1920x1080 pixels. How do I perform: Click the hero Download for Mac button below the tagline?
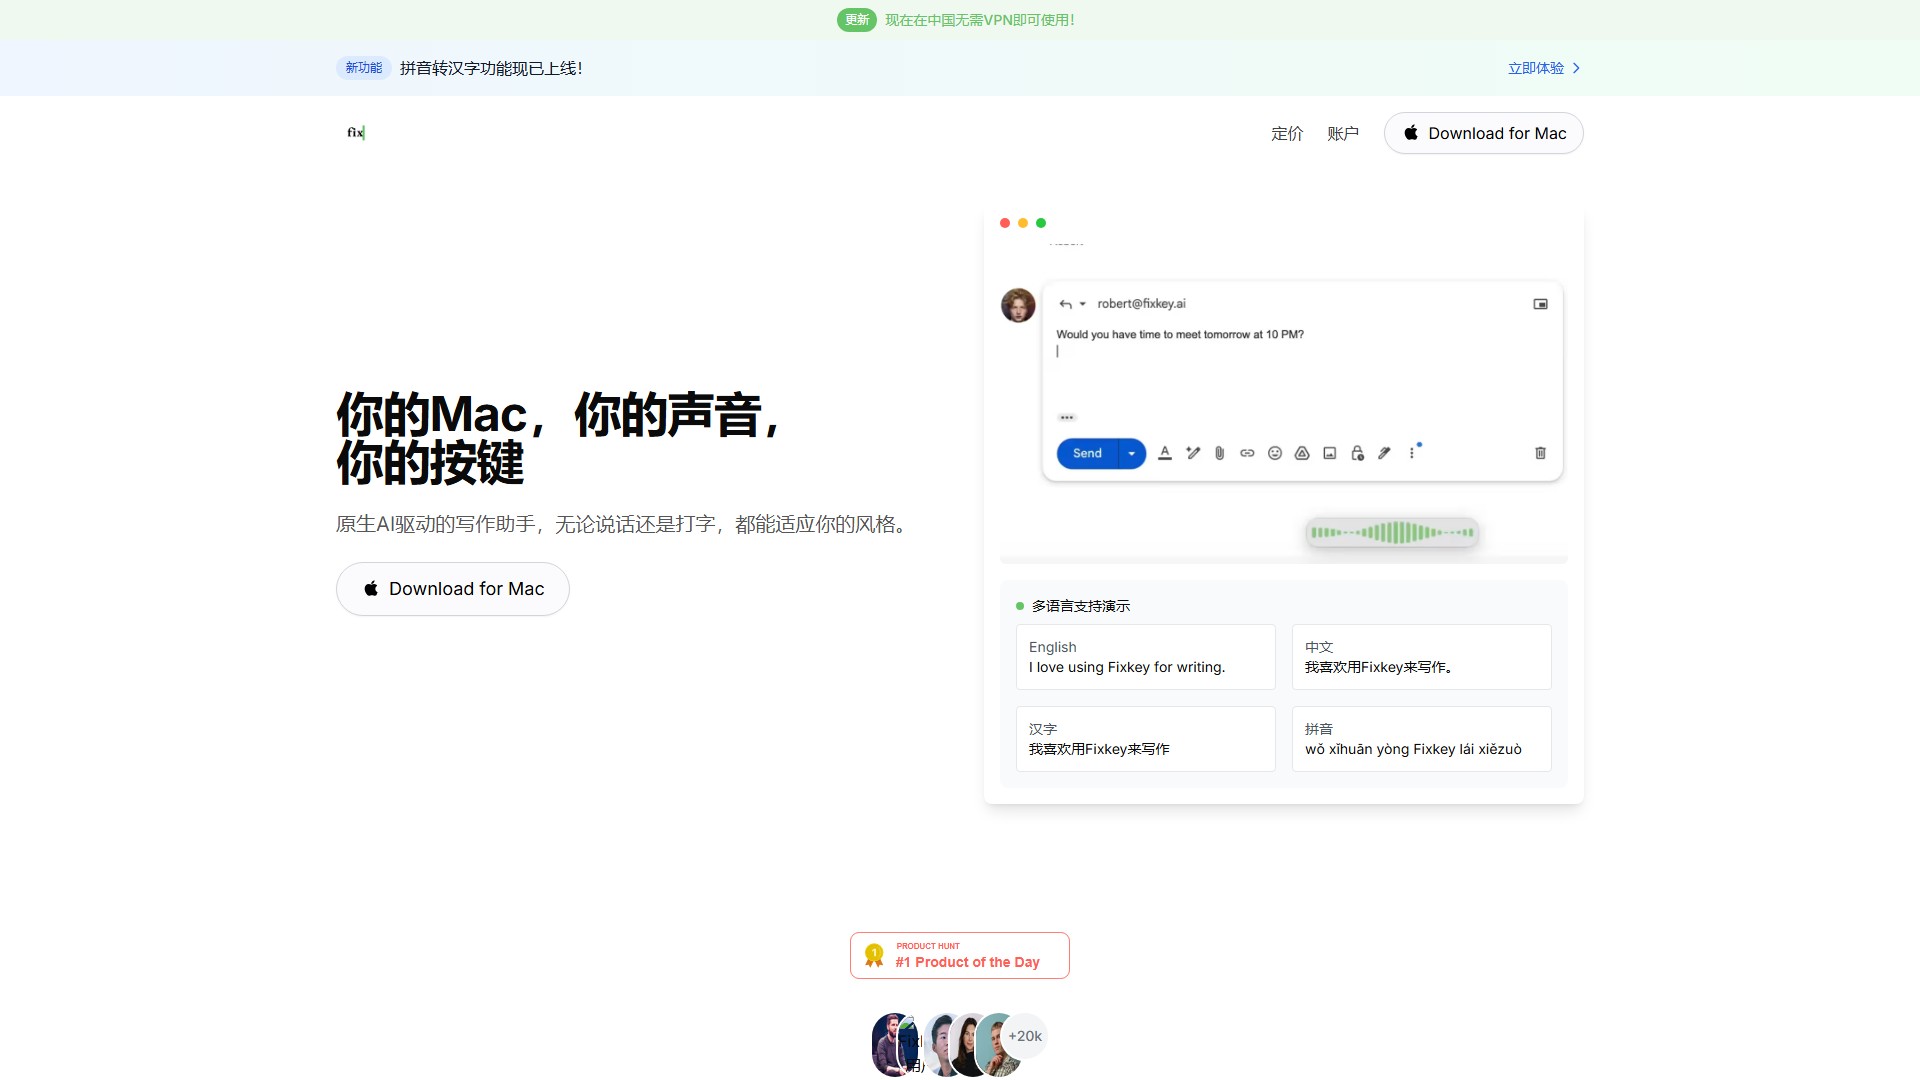453,589
